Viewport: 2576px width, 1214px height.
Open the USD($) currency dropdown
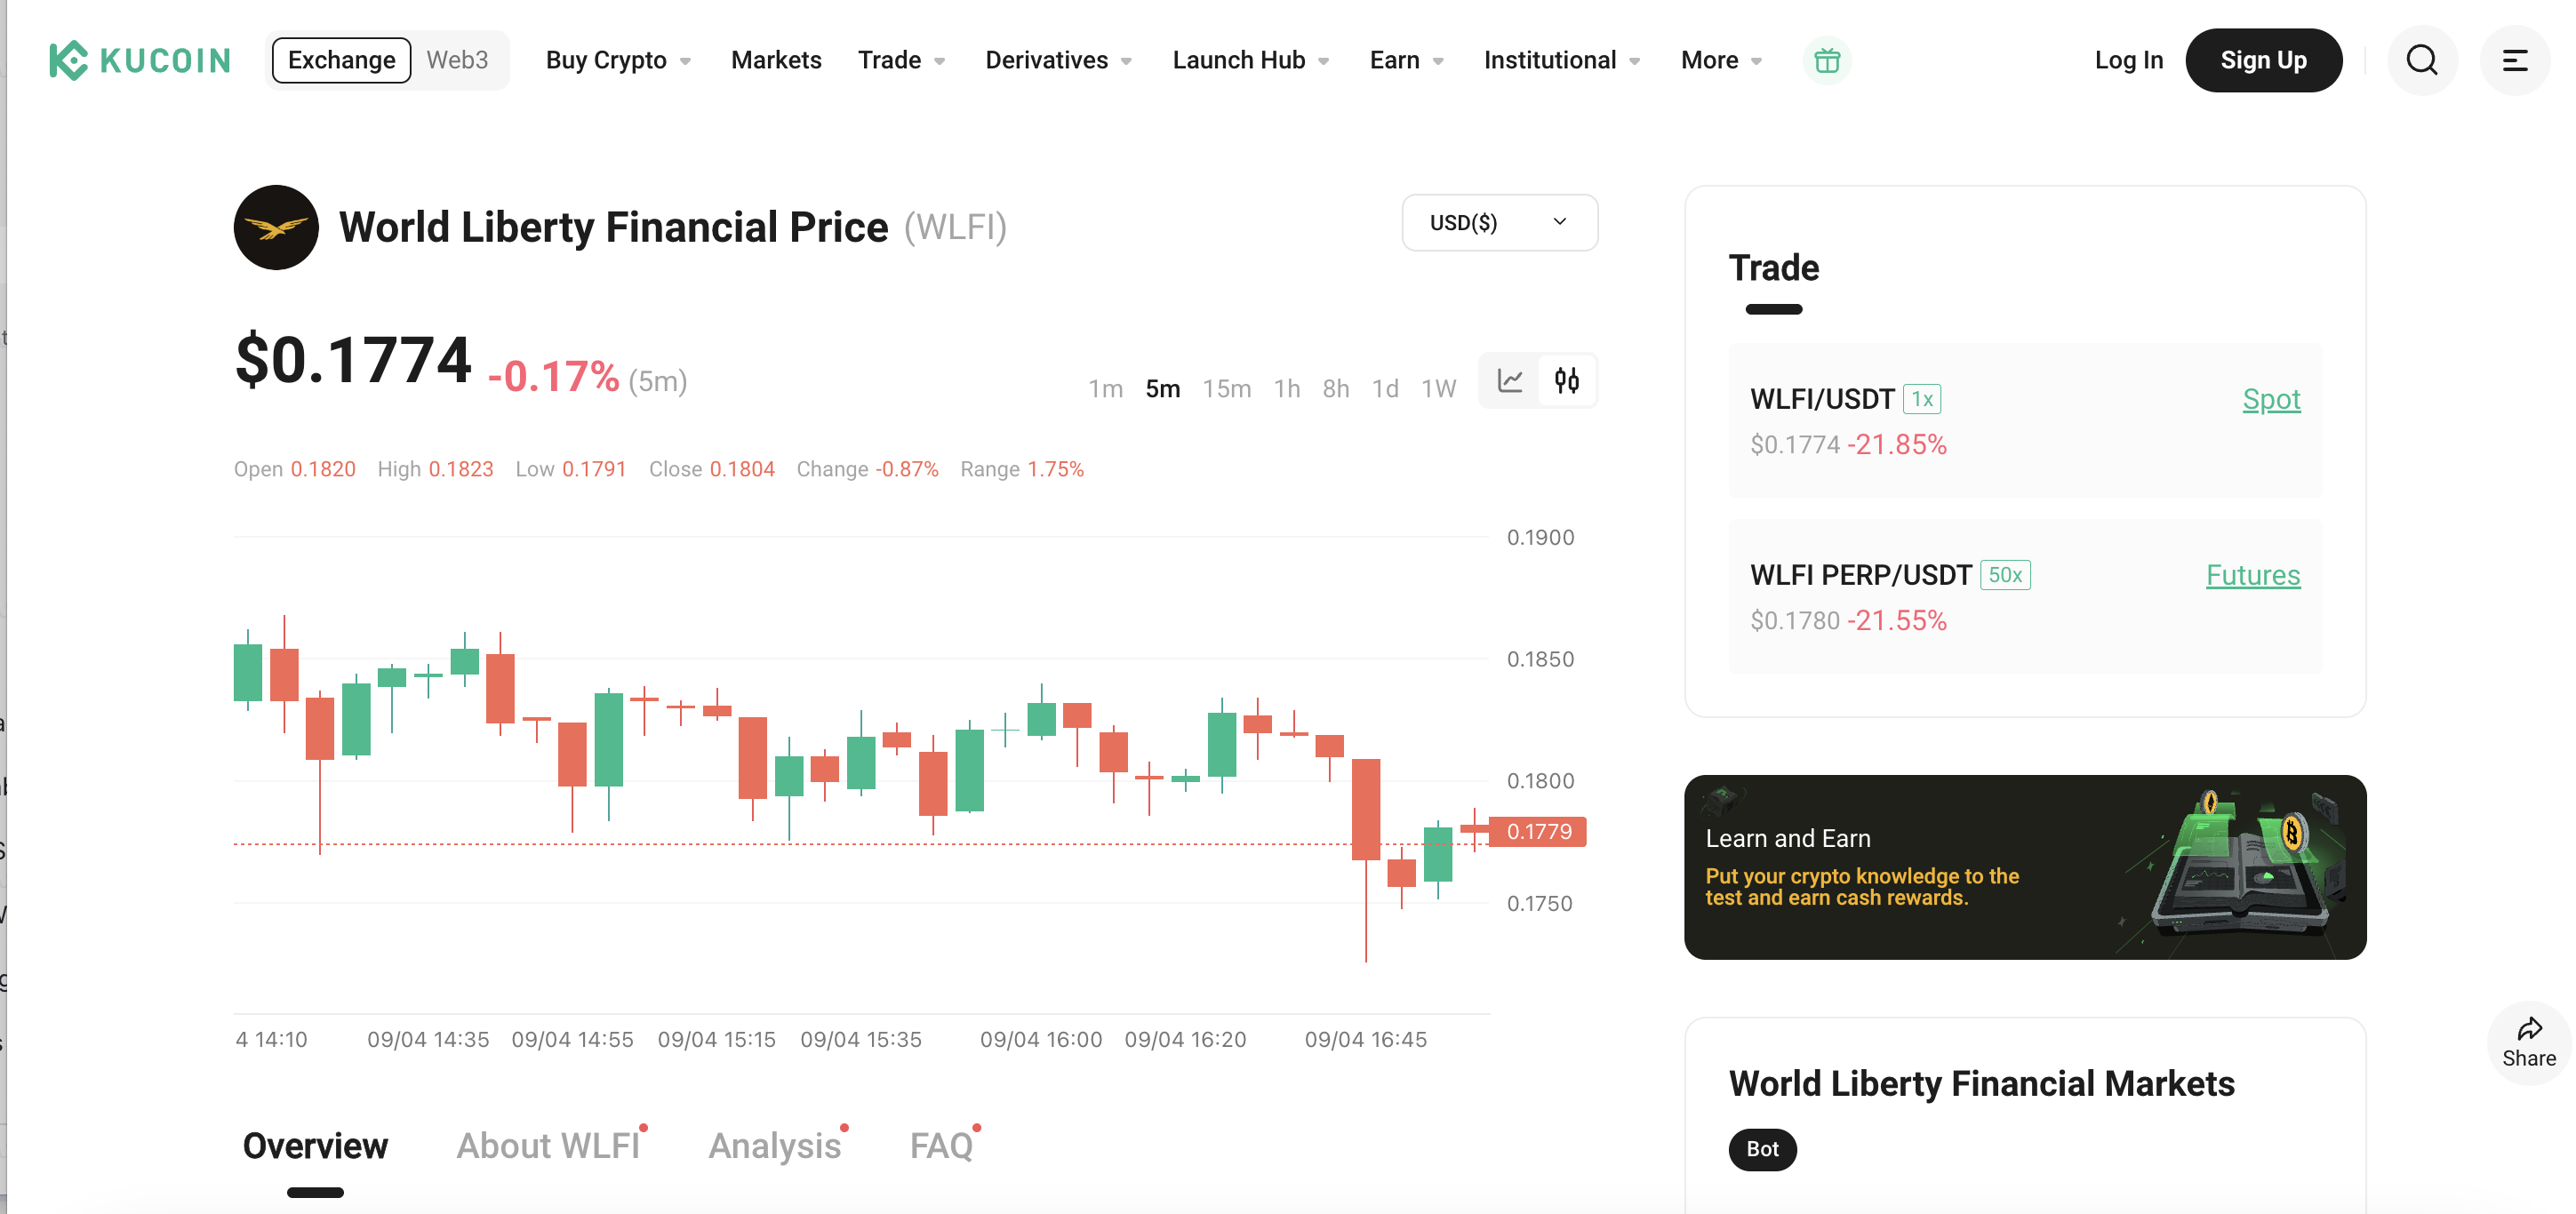[1498, 222]
